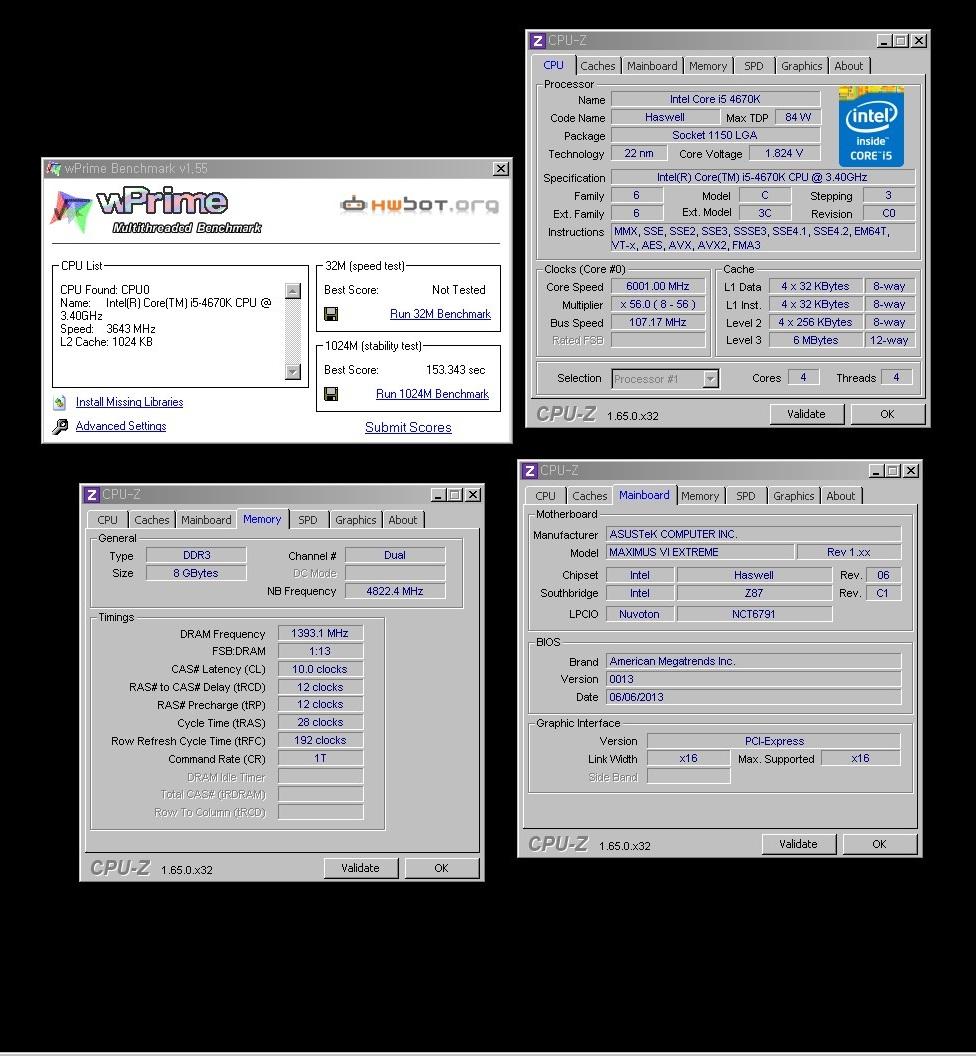Screen dimensions: 976x1056
Task: Click Nuvoton LPCIO field
Action: pyautogui.click(x=639, y=614)
